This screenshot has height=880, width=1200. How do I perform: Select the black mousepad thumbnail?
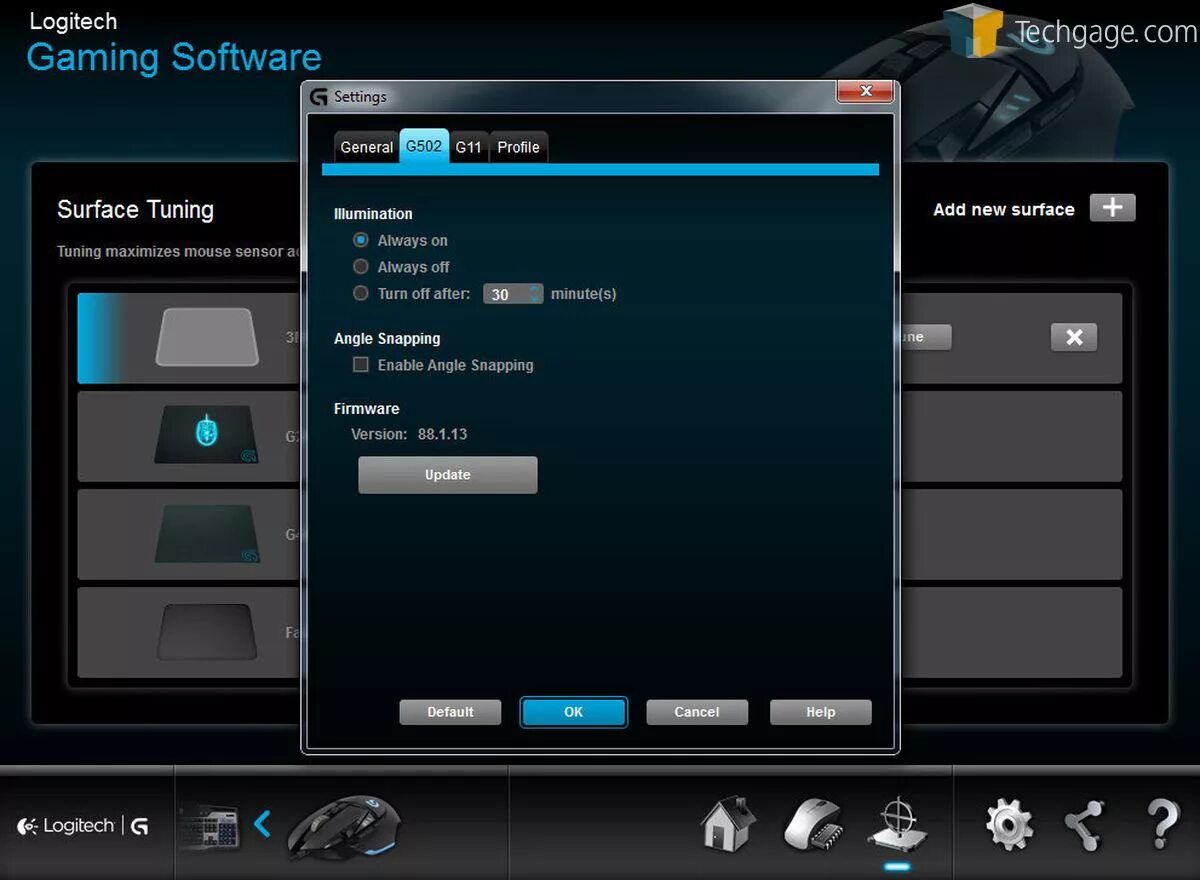coord(207,631)
